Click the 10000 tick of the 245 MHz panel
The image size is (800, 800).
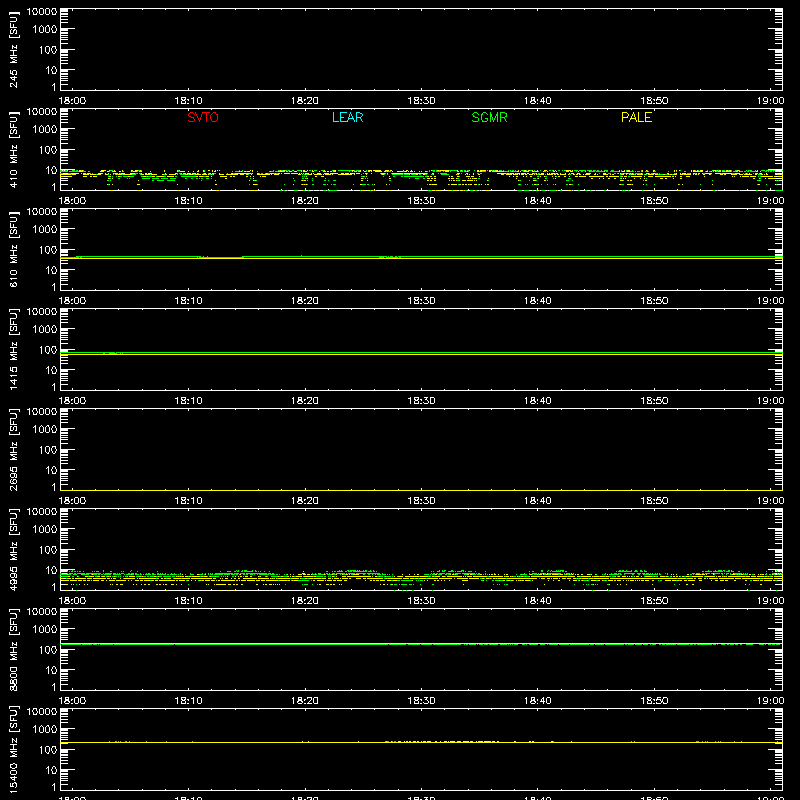[x=42, y=12]
